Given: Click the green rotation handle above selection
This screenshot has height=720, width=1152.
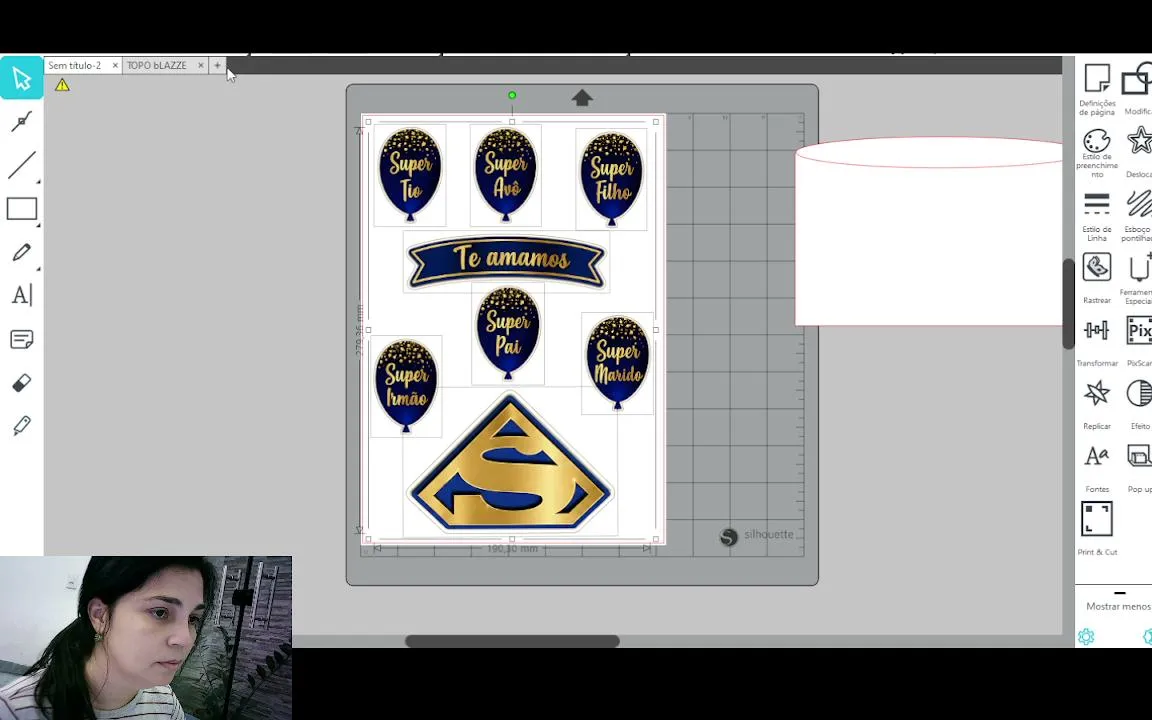Looking at the screenshot, I should tap(512, 95).
